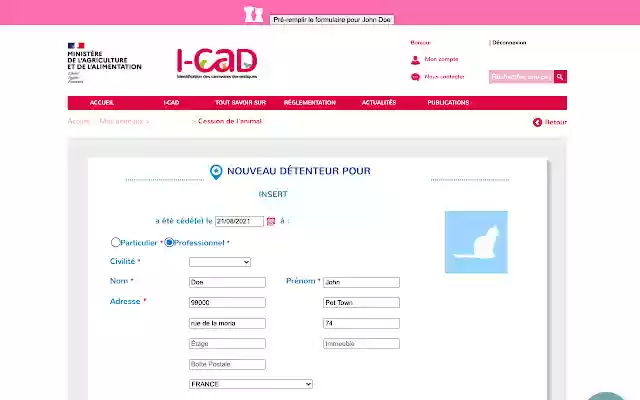The width and height of the screenshot is (640, 400).
Task: Click the Ministère de l'Agriculture logo
Action: [104, 62]
